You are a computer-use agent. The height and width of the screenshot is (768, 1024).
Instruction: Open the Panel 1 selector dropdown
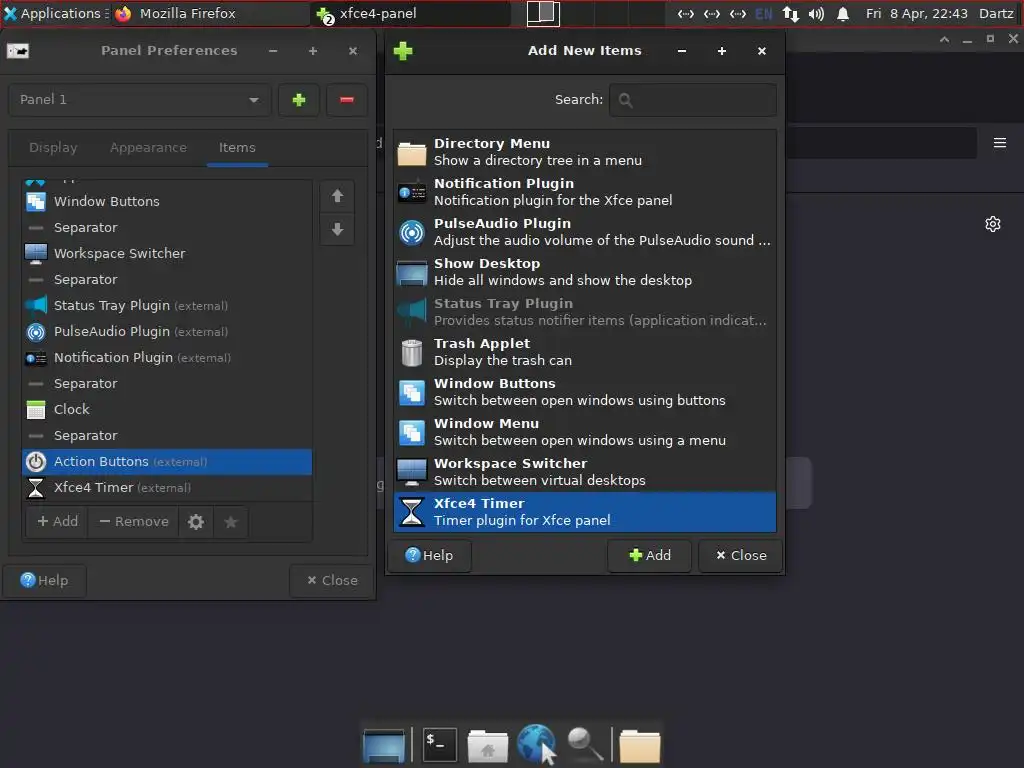click(x=140, y=100)
